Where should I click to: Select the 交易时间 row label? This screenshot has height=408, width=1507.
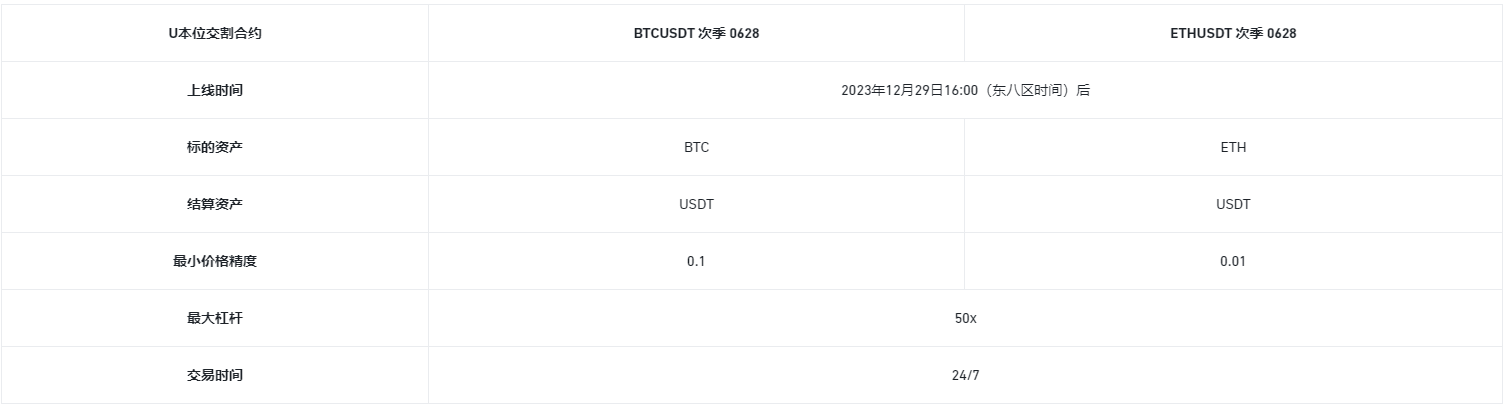click(215, 375)
